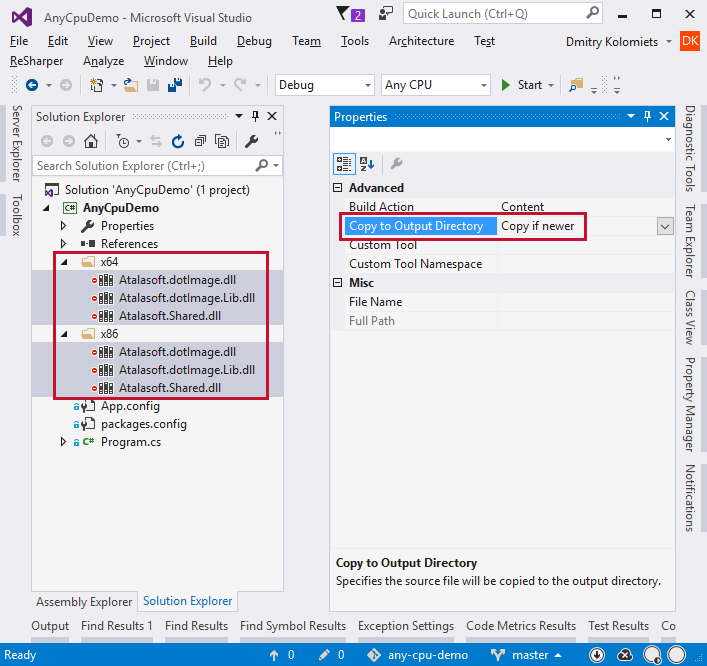
Task: Select App.config in Solution Explorer
Action: click(130, 406)
